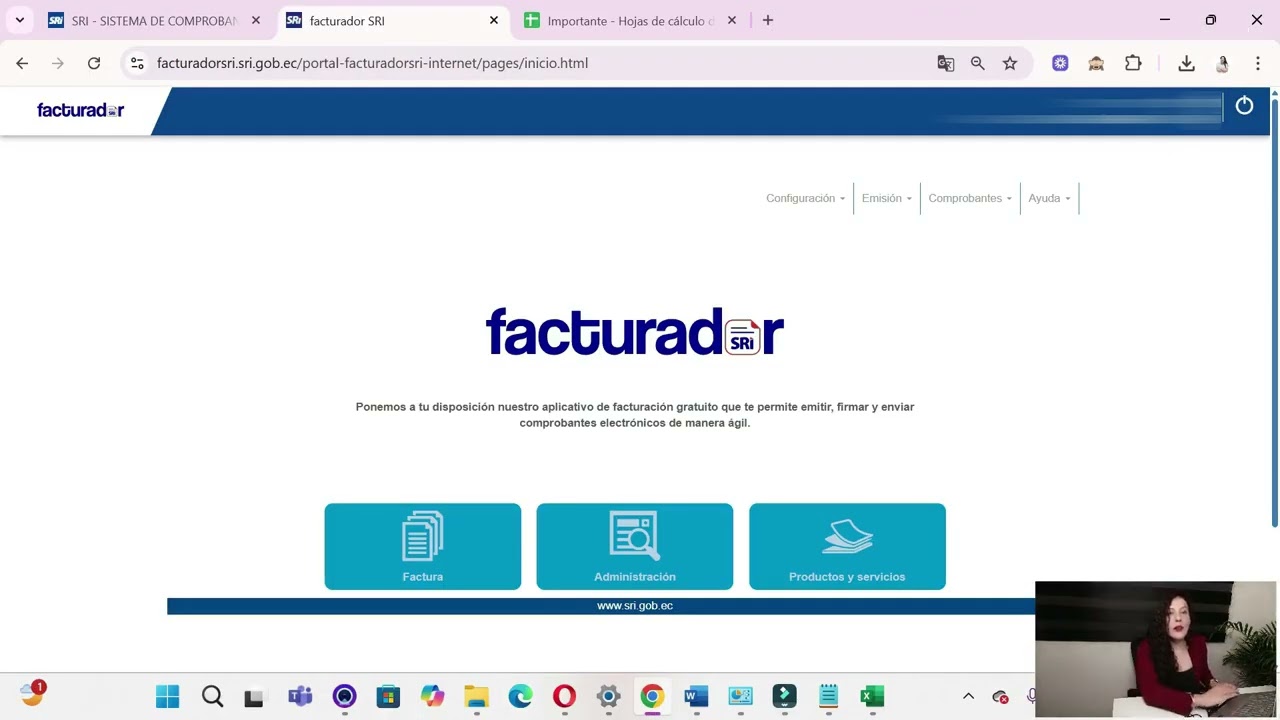This screenshot has width=1280, height=720.
Task: Expand the Emisión dropdown menu
Action: 886,198
